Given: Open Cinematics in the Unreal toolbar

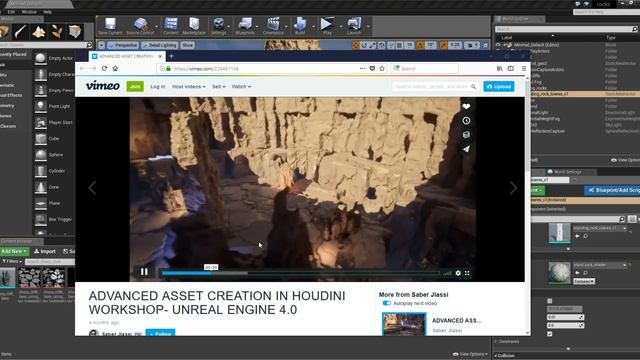Looking at the screenshot, I should coord(273,26).
